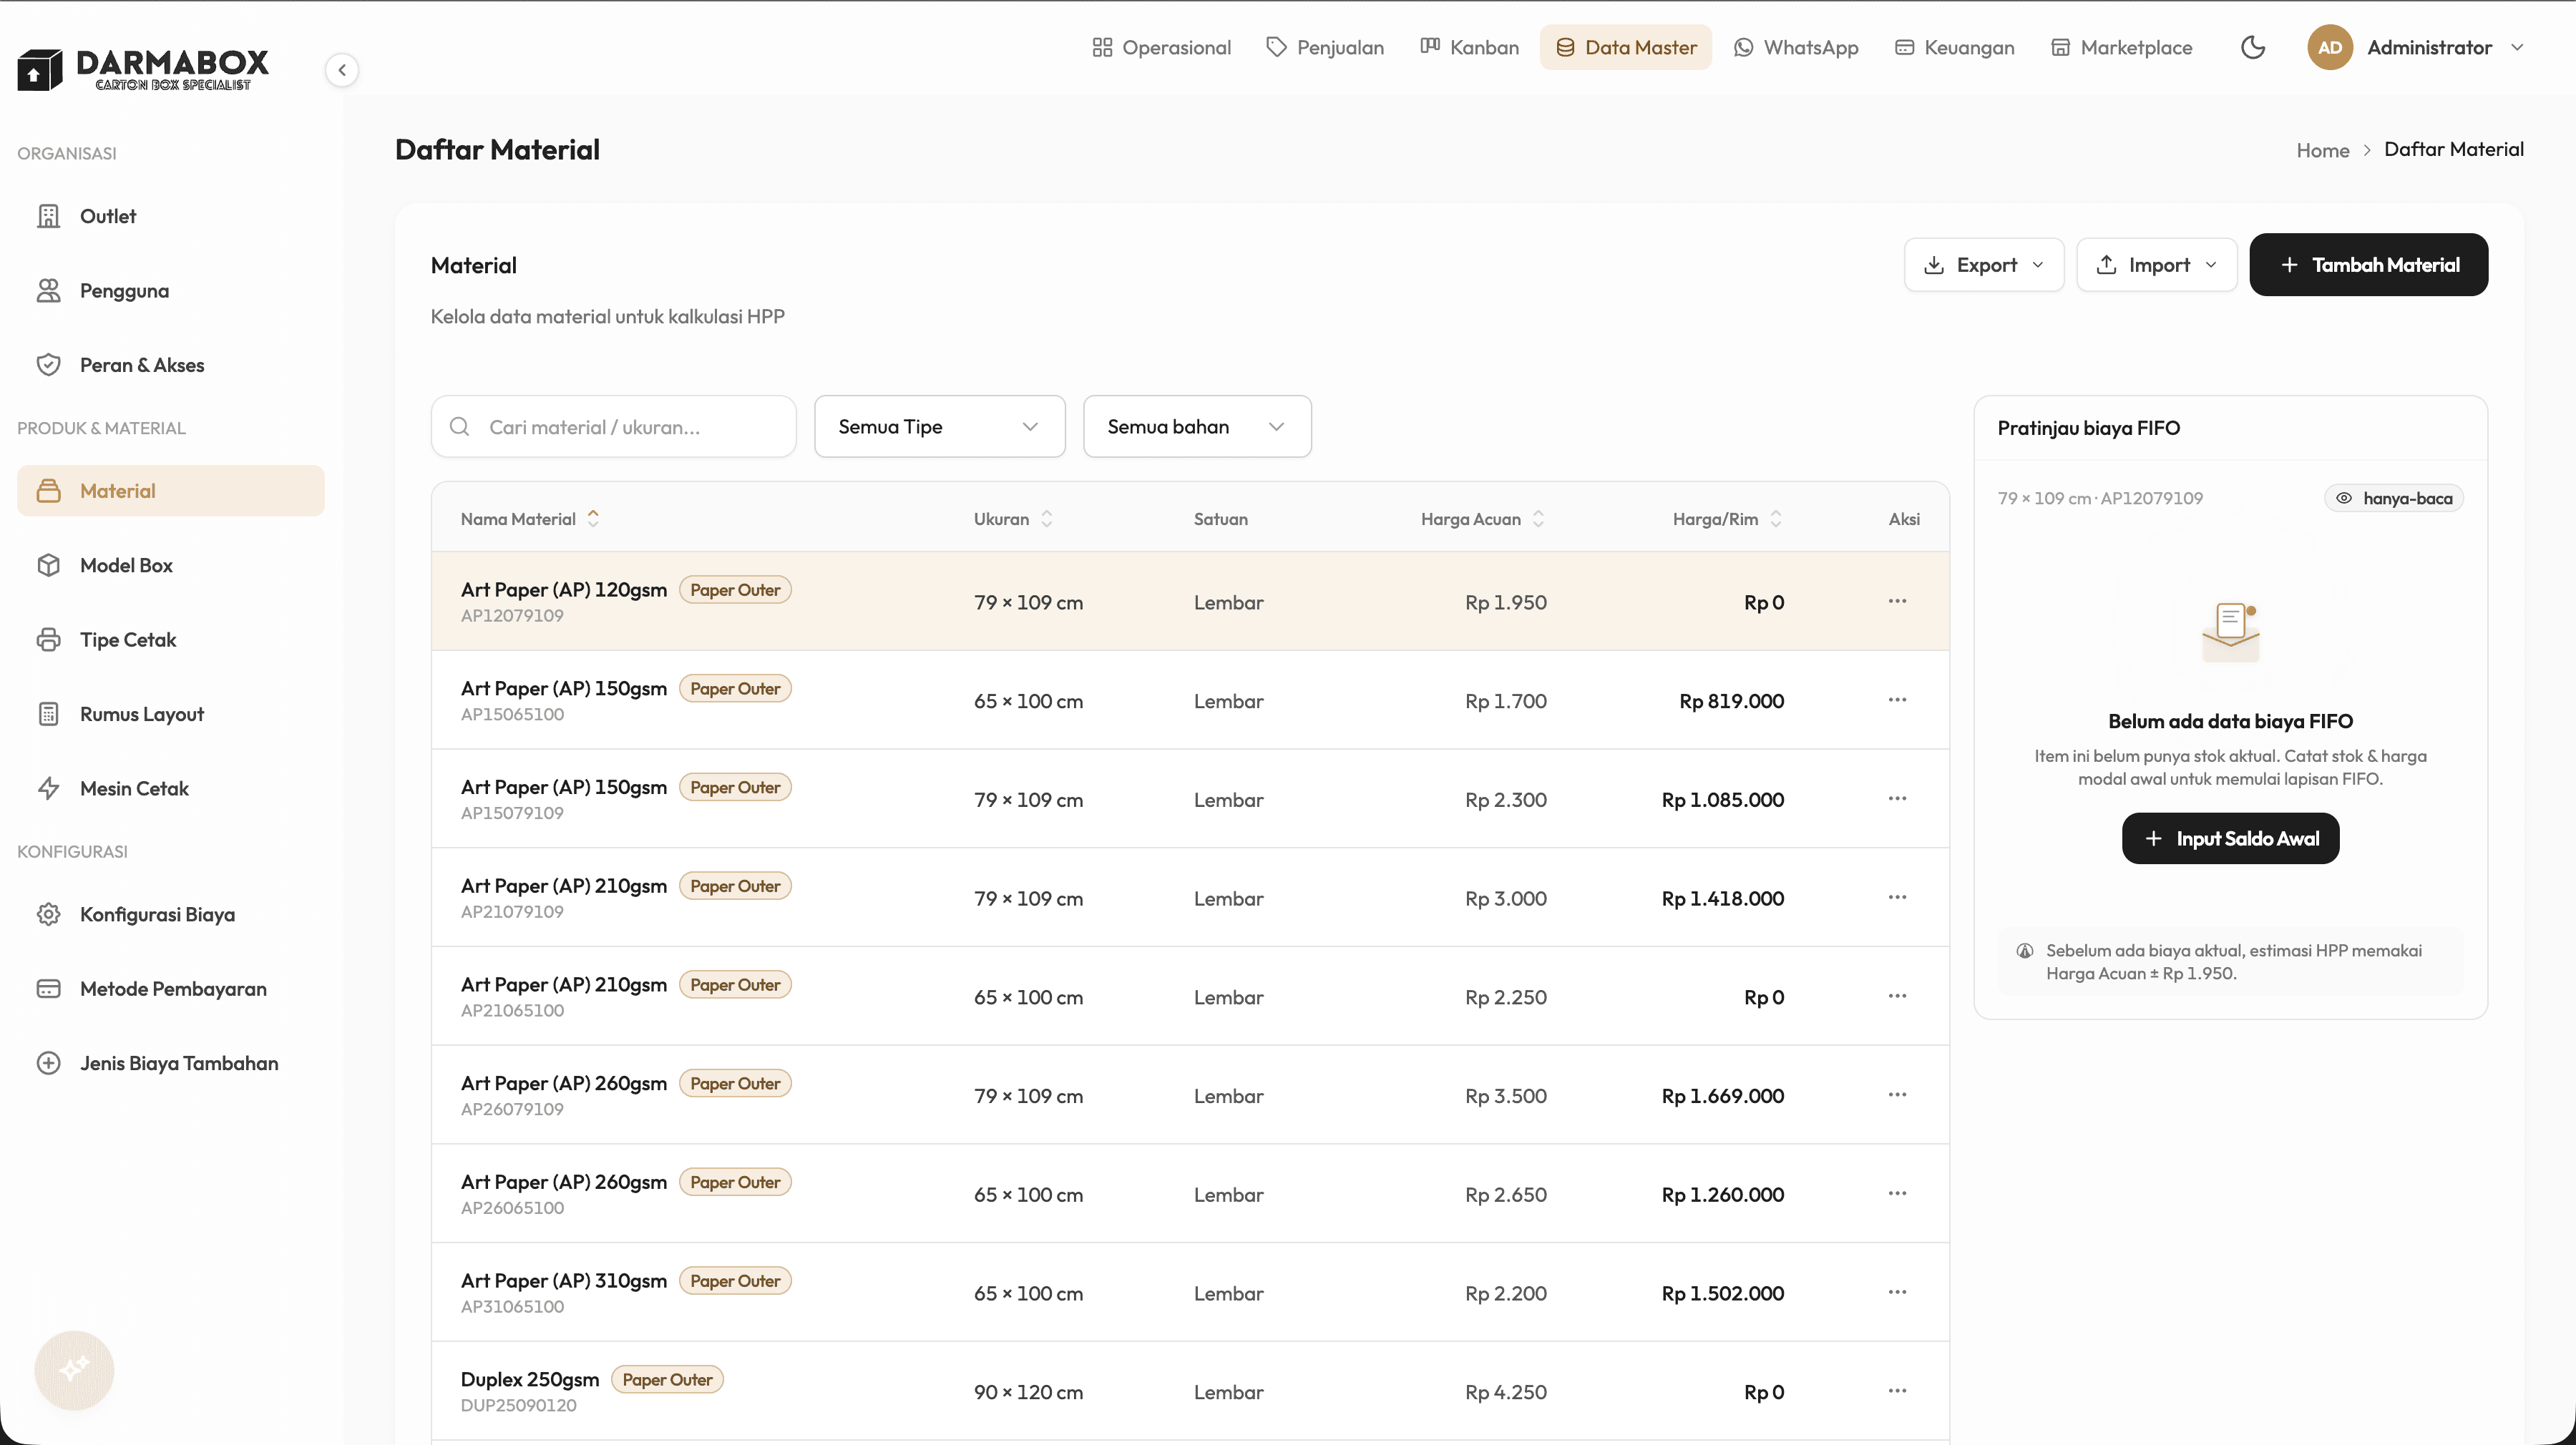Open the Penjualan menu
The height and width of the screenshot is (1445, 2576).
pyautogui.click(x=1325, y=47)
